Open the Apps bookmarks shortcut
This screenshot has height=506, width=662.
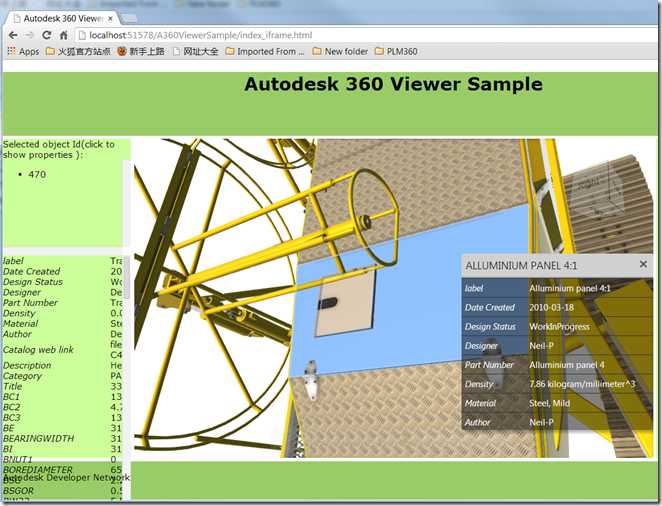(x=23, y=51)
